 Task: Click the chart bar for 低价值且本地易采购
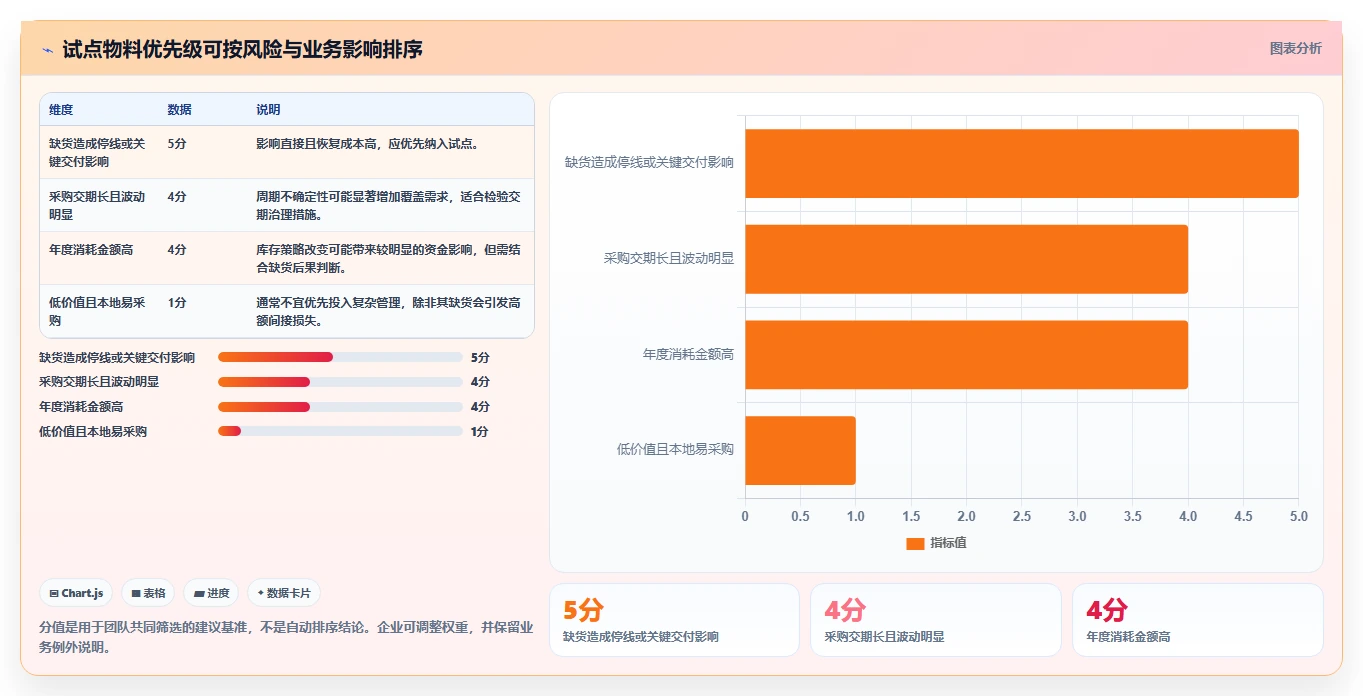(x=800, y=450)
